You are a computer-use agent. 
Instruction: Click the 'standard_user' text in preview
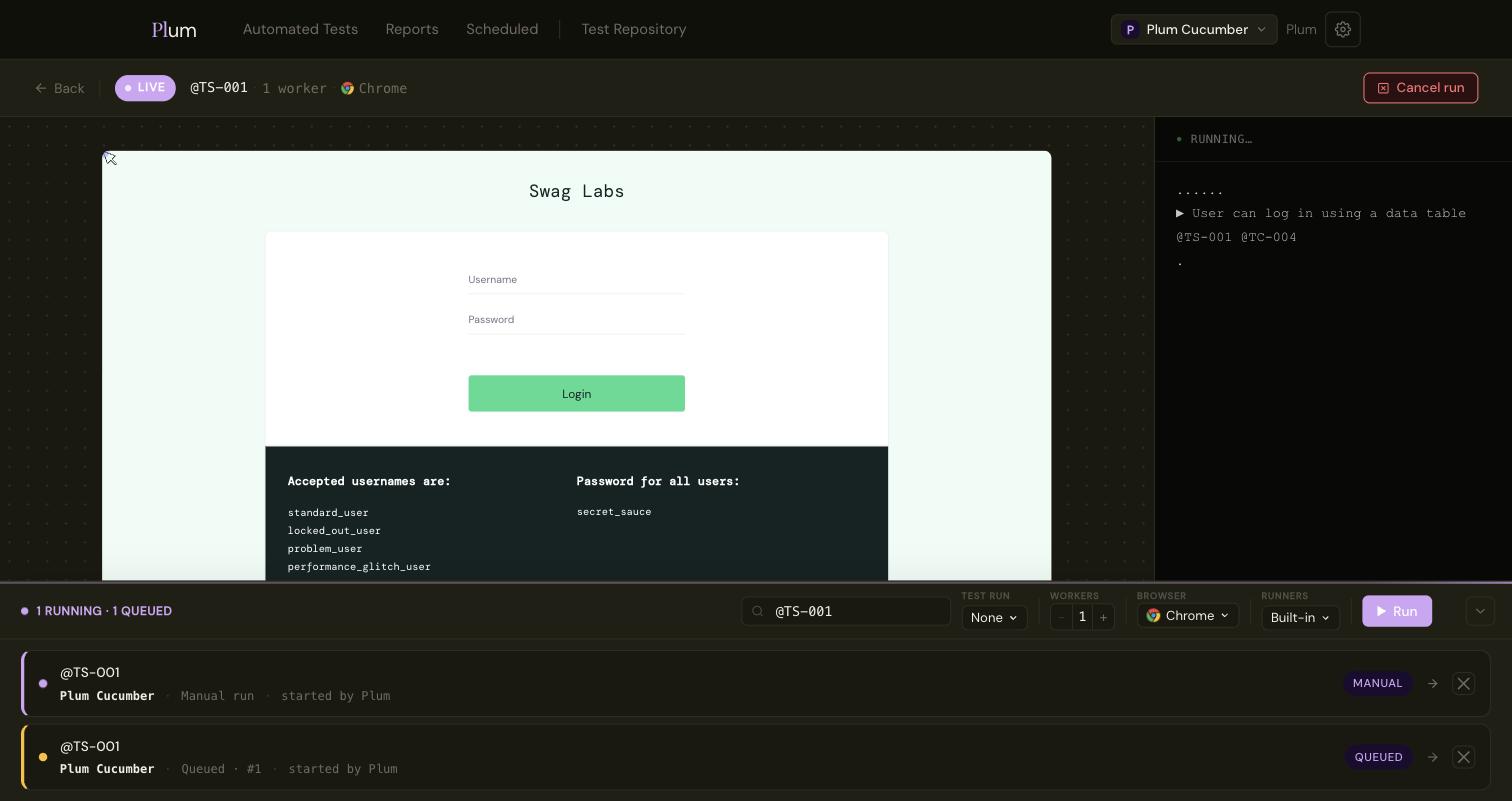click(x=328, y=513)
